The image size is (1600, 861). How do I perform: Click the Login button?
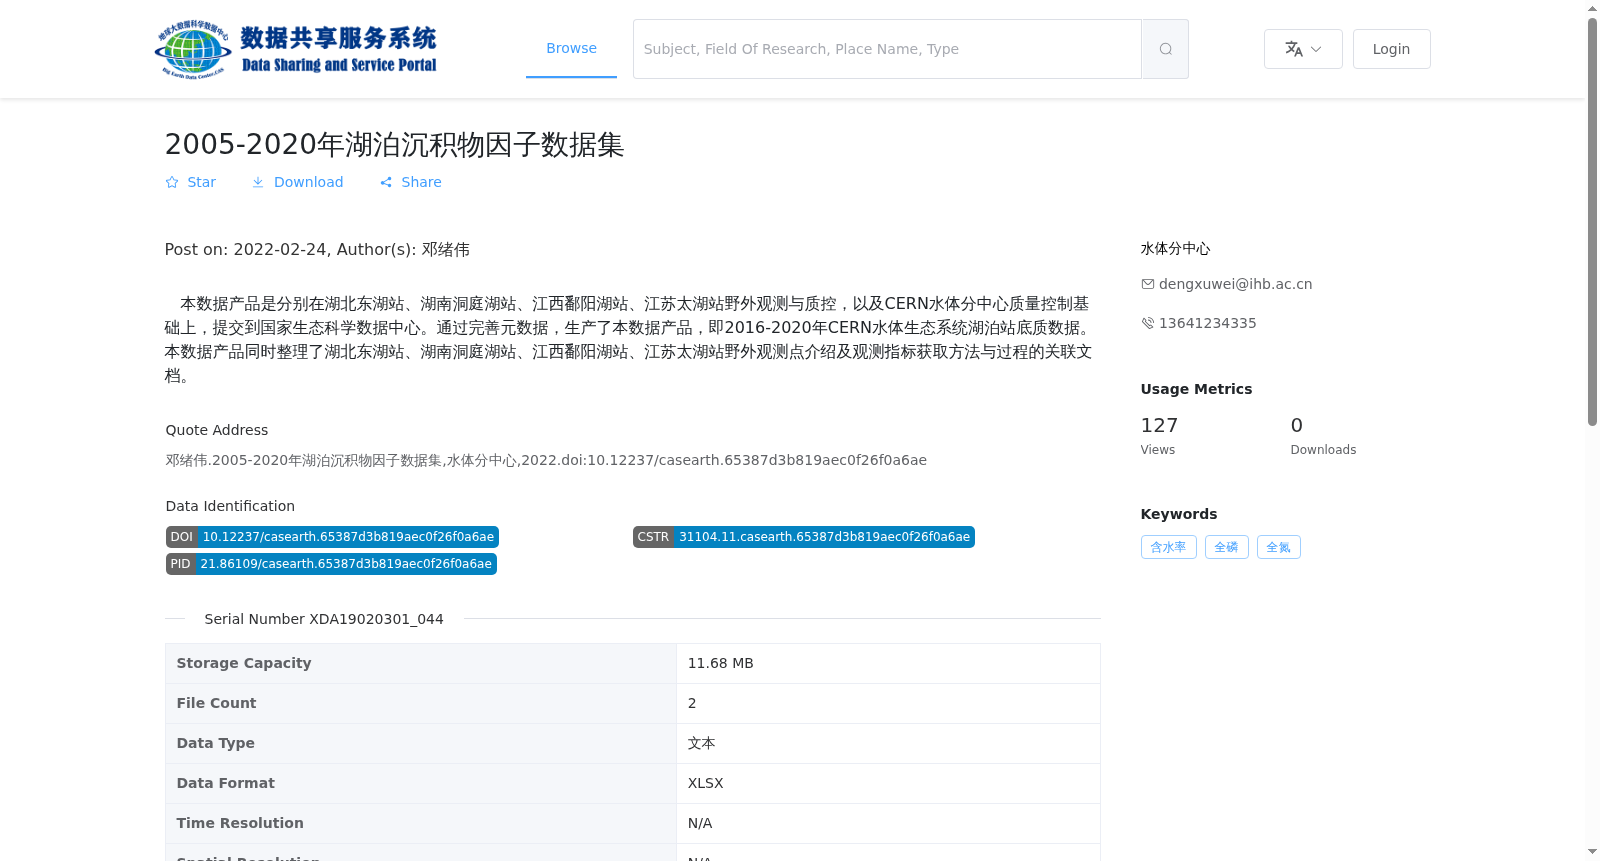pyautogui.click(x=1391, y=49)
